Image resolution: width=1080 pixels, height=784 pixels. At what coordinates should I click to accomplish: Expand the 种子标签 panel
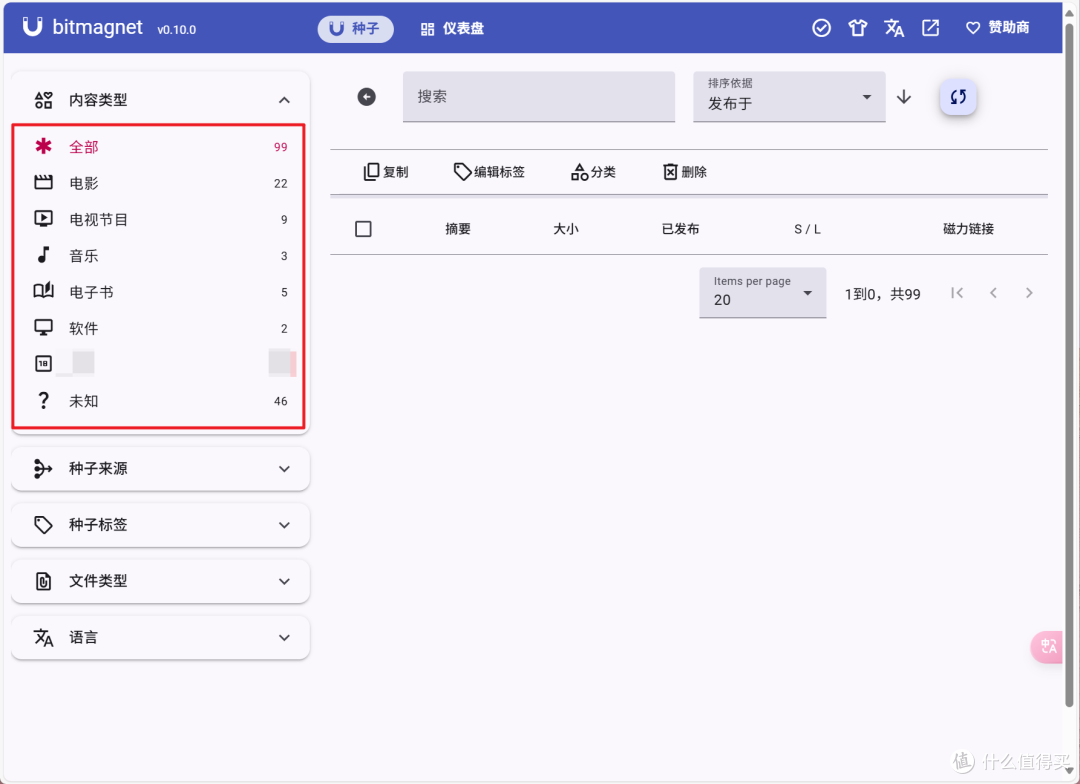(x=160, y=525)
